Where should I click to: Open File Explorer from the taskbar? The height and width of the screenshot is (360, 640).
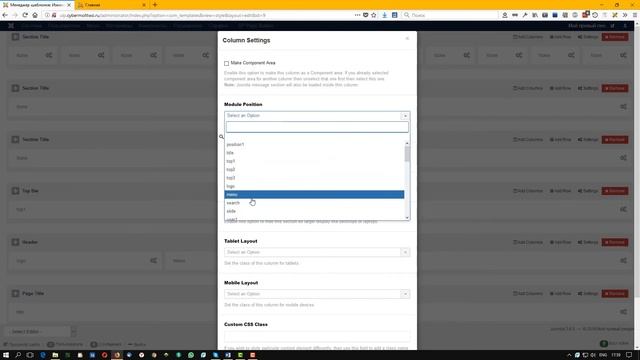pyautogui.click(x=55, y=355)
